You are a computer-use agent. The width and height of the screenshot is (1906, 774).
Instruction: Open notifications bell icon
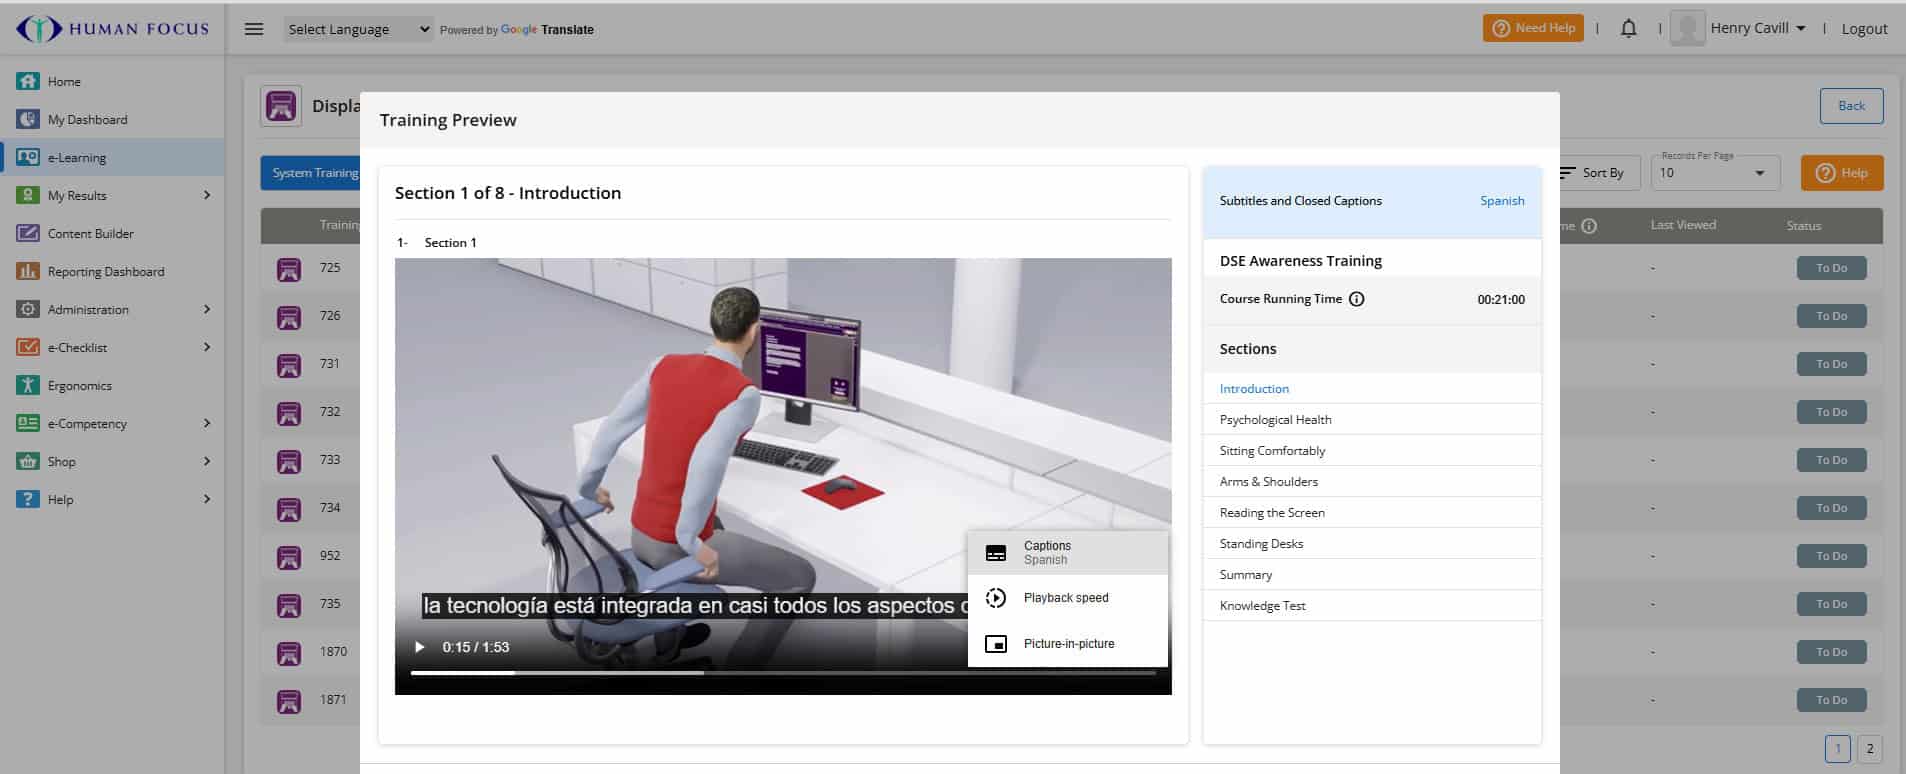pos(1628,29)
